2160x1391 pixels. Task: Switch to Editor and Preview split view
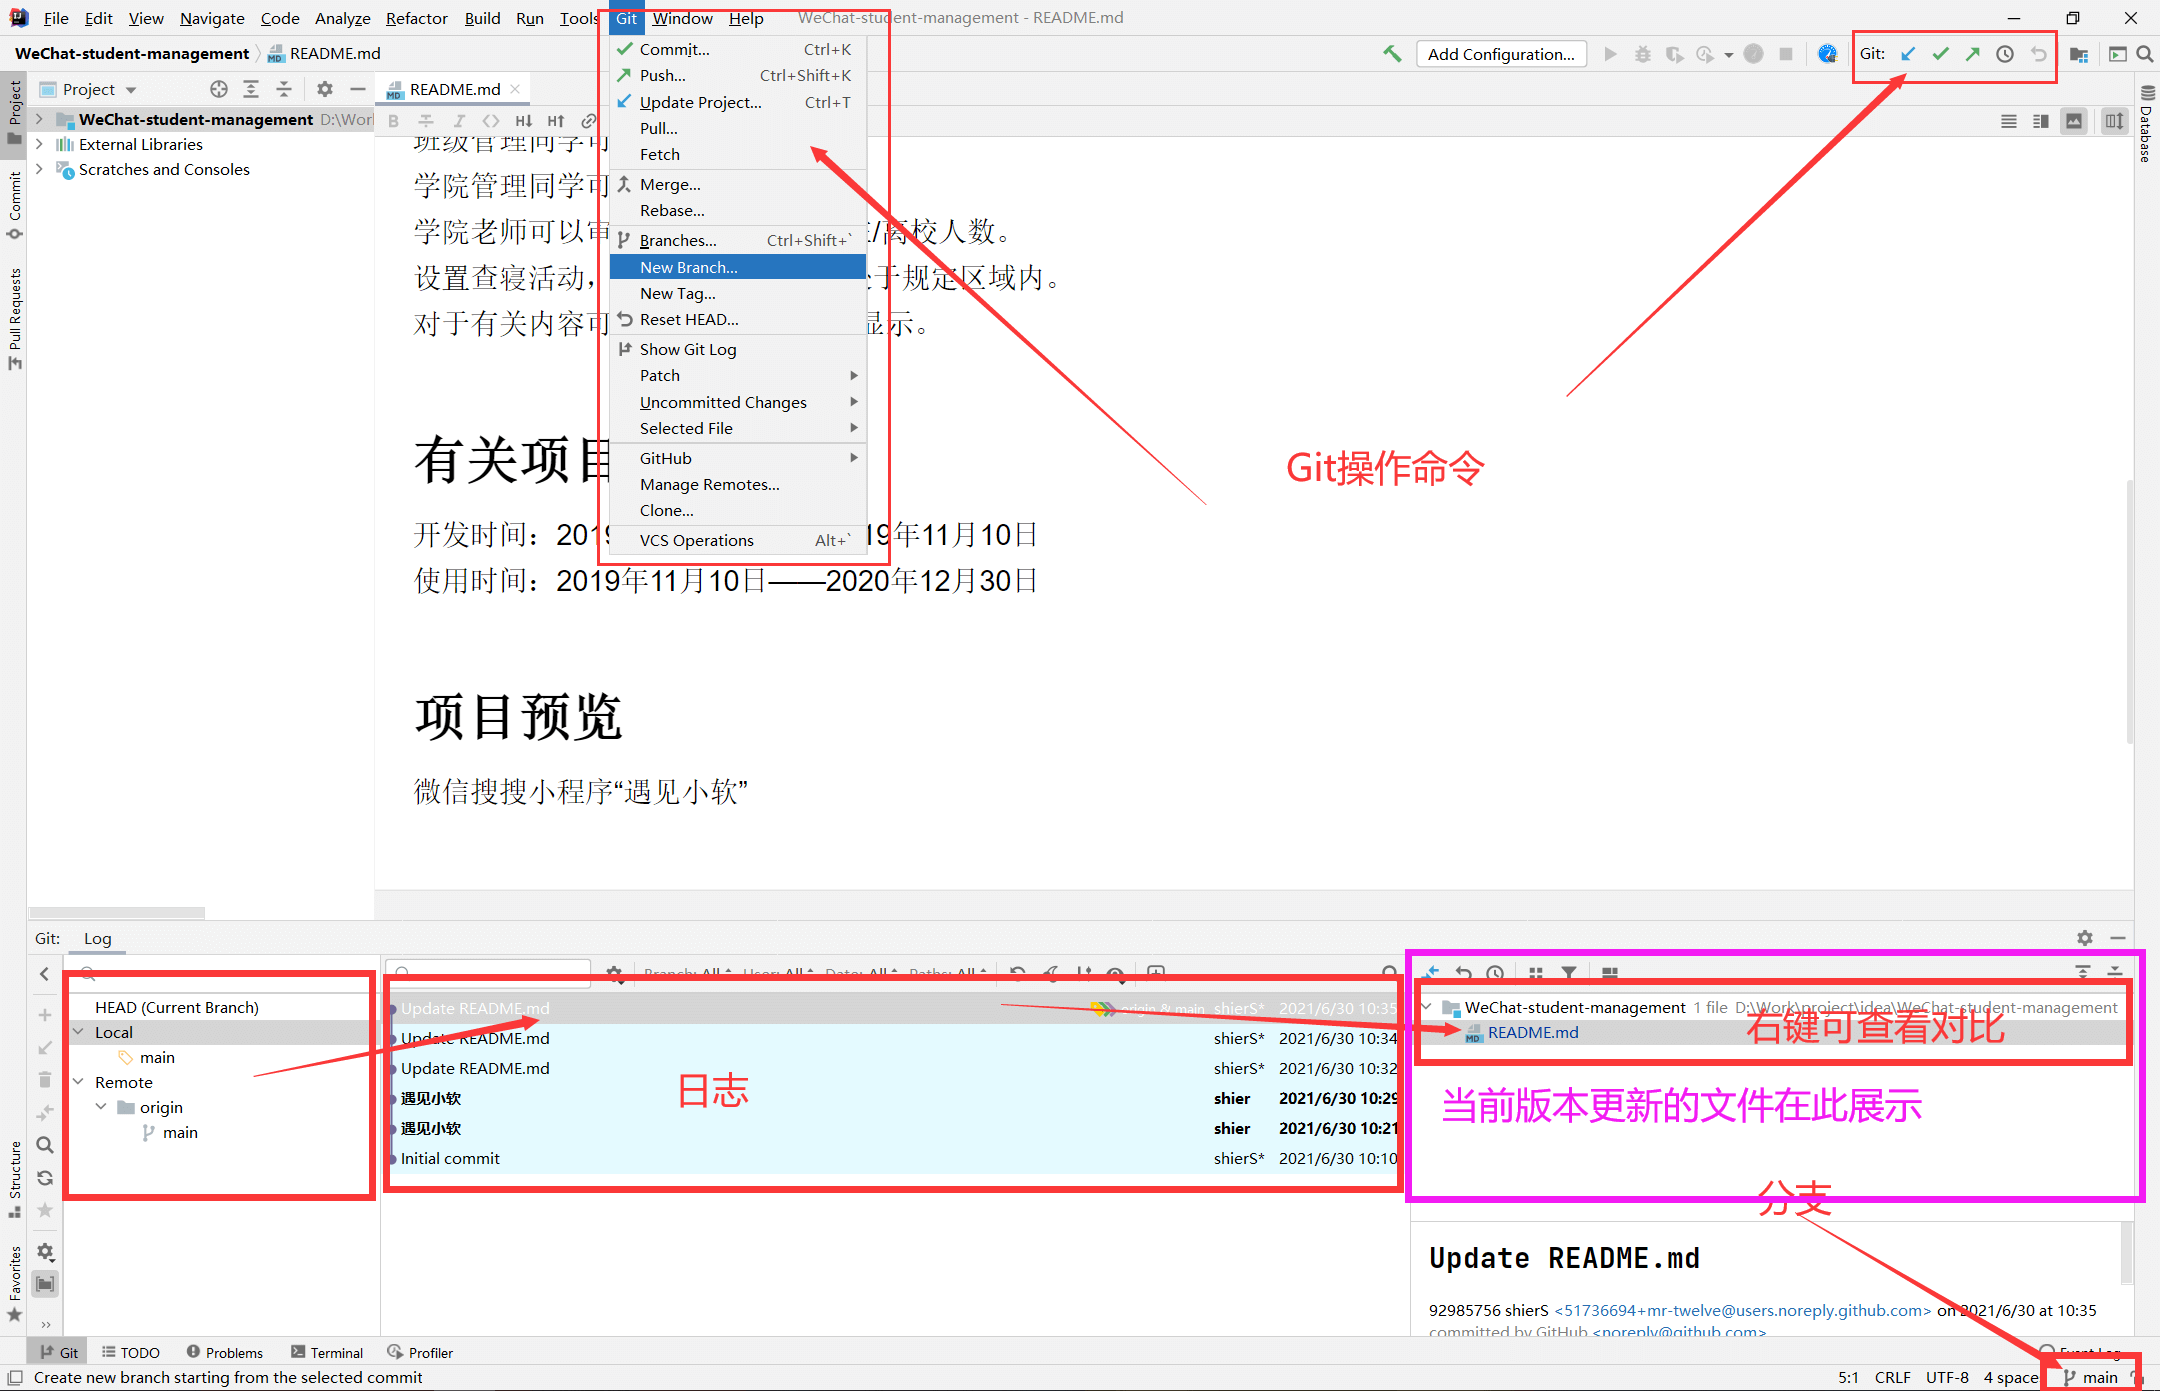pyautogui.click(x=2041, y=121)
